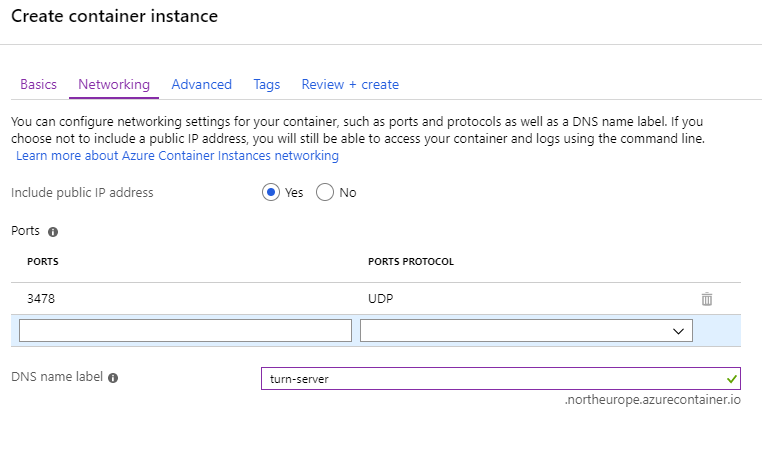This screenshot has height=449, width=762.
Task: Click the DNS name label text field
Action: tap(490, 379)
